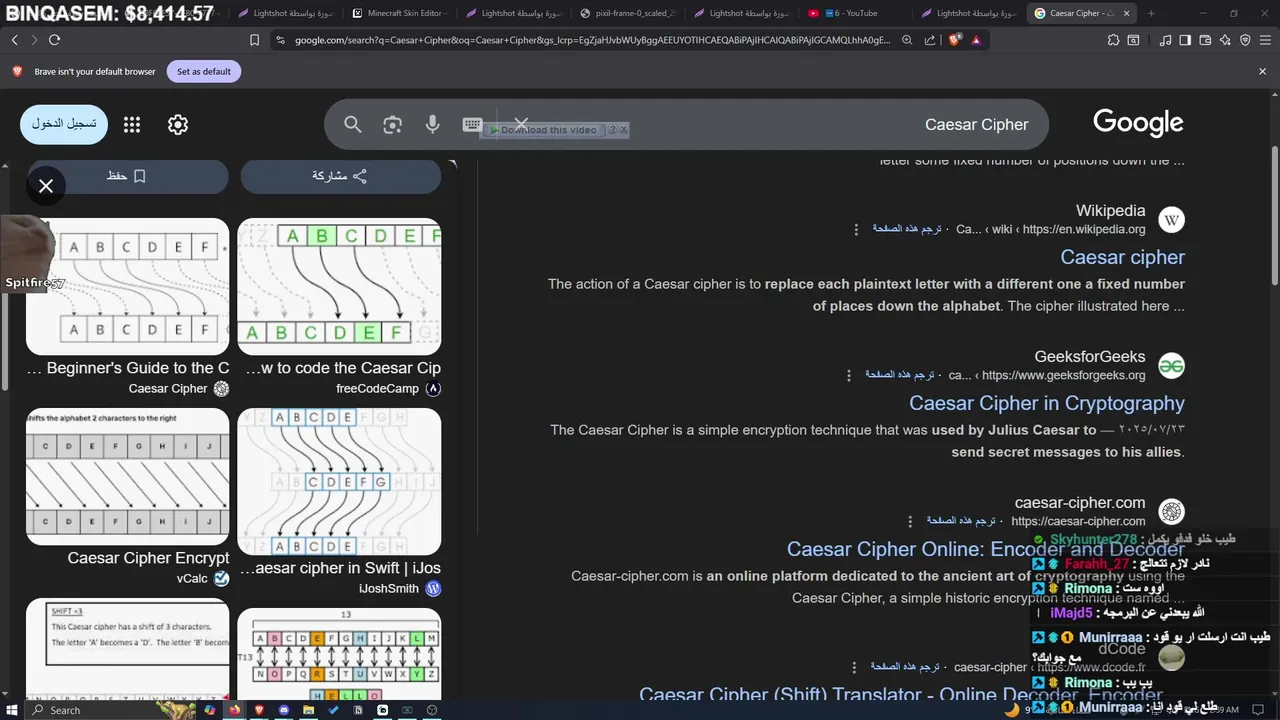The width and height of the screenshot is (1280, 720).
Task: Open Discord from the taskbar
Action: coord(284,710)
